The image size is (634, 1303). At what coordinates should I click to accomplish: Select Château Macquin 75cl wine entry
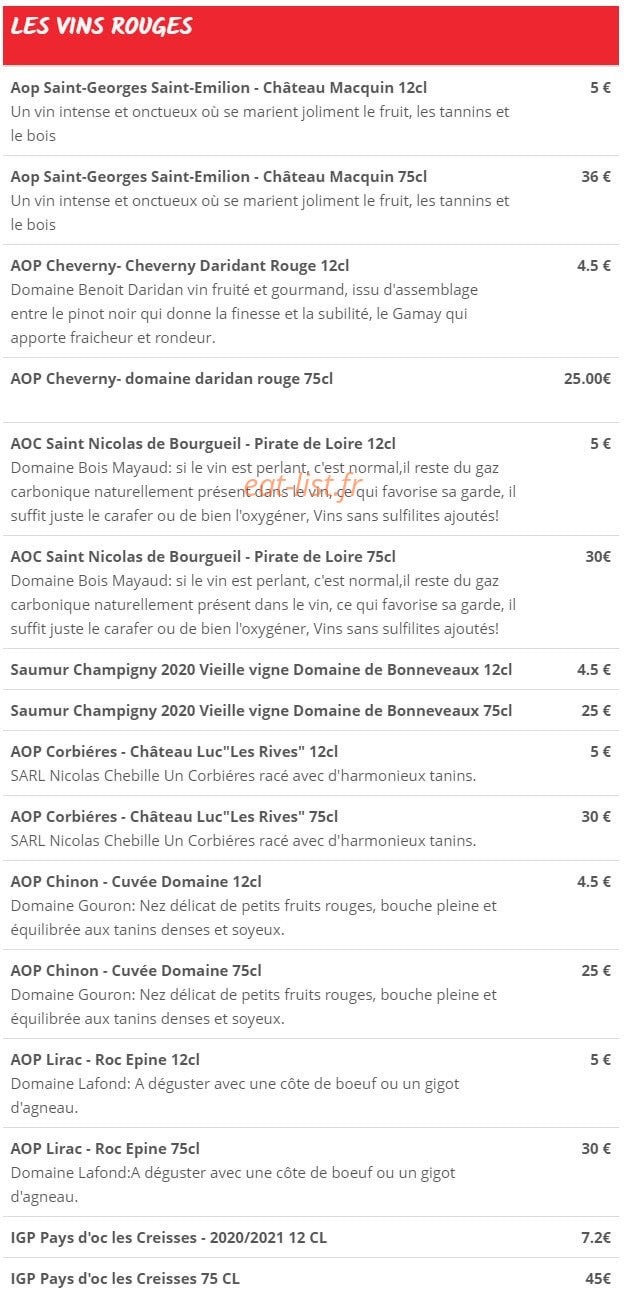tap(311, 200)
